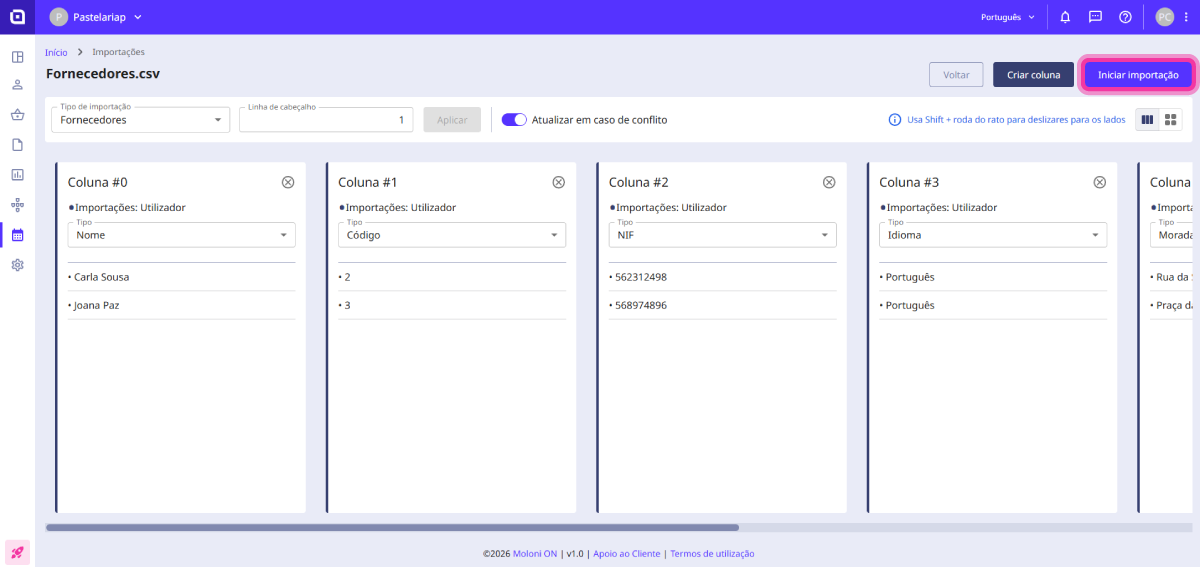The height and width of the screenshot is (567, 1200).
Task: Open the help question mark icon
Action: coord(1125,17)
